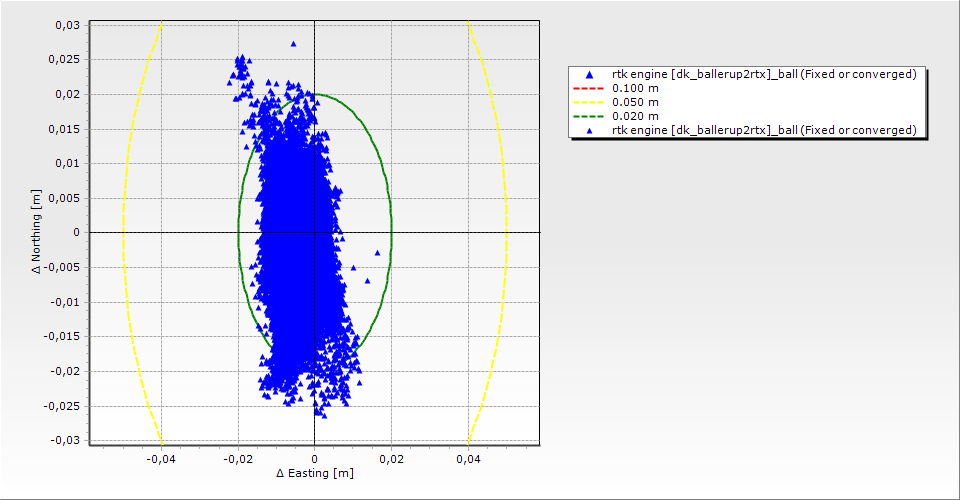Click the 0.100 m legend label
The height and width of the screenshot is (500, 960).
point(635,88)
